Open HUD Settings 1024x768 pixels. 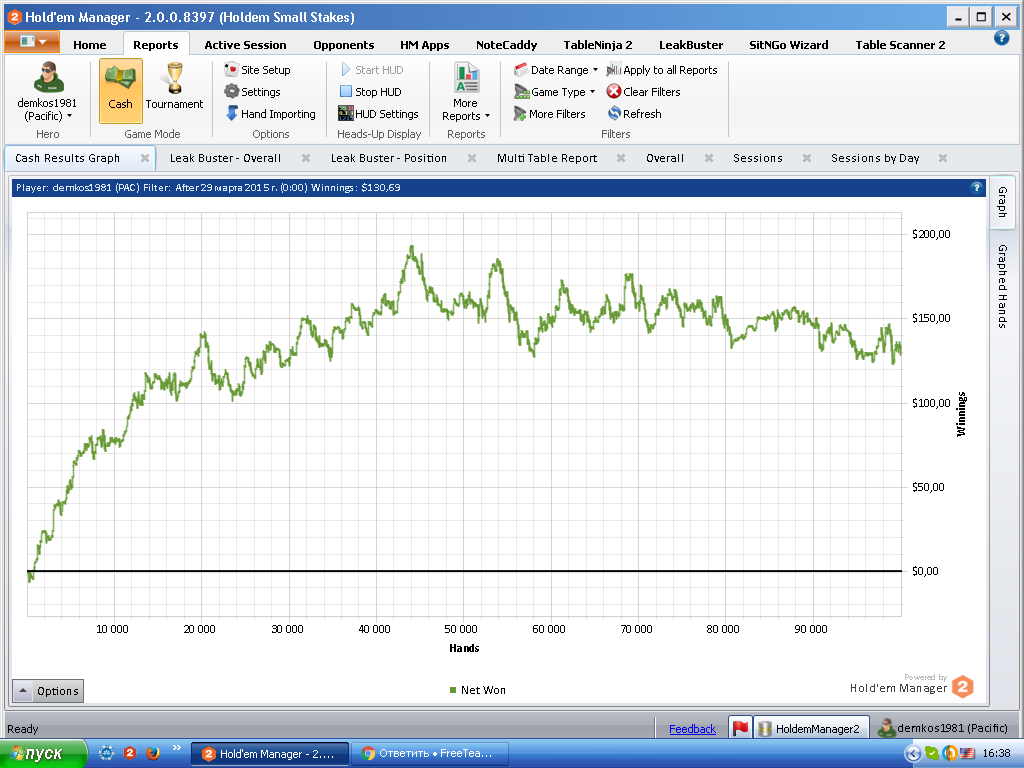[x=378, y=114]
